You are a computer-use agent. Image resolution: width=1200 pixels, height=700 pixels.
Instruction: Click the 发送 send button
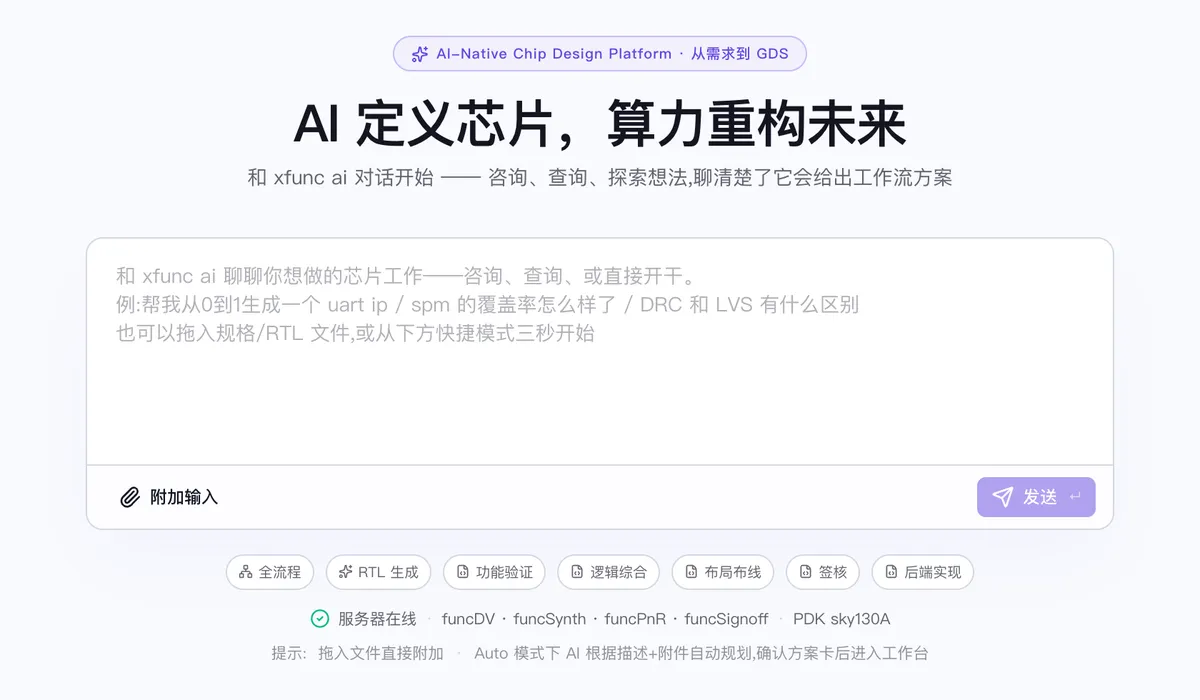(1036, 497)
